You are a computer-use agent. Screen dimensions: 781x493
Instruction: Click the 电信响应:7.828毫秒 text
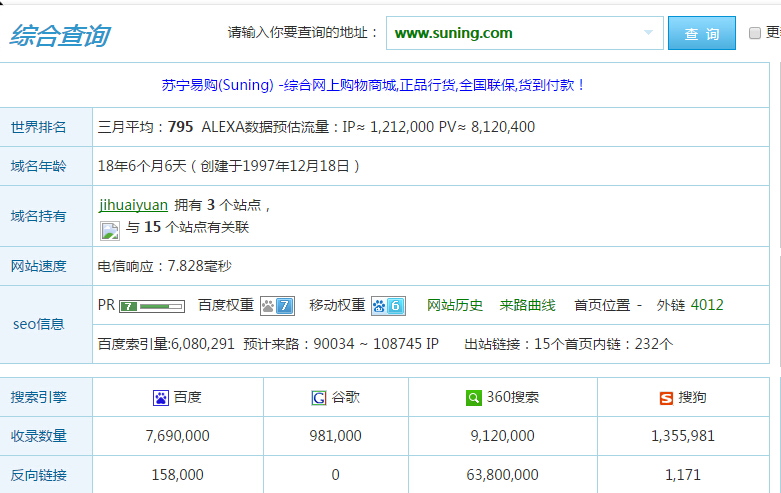click(165, 266)
